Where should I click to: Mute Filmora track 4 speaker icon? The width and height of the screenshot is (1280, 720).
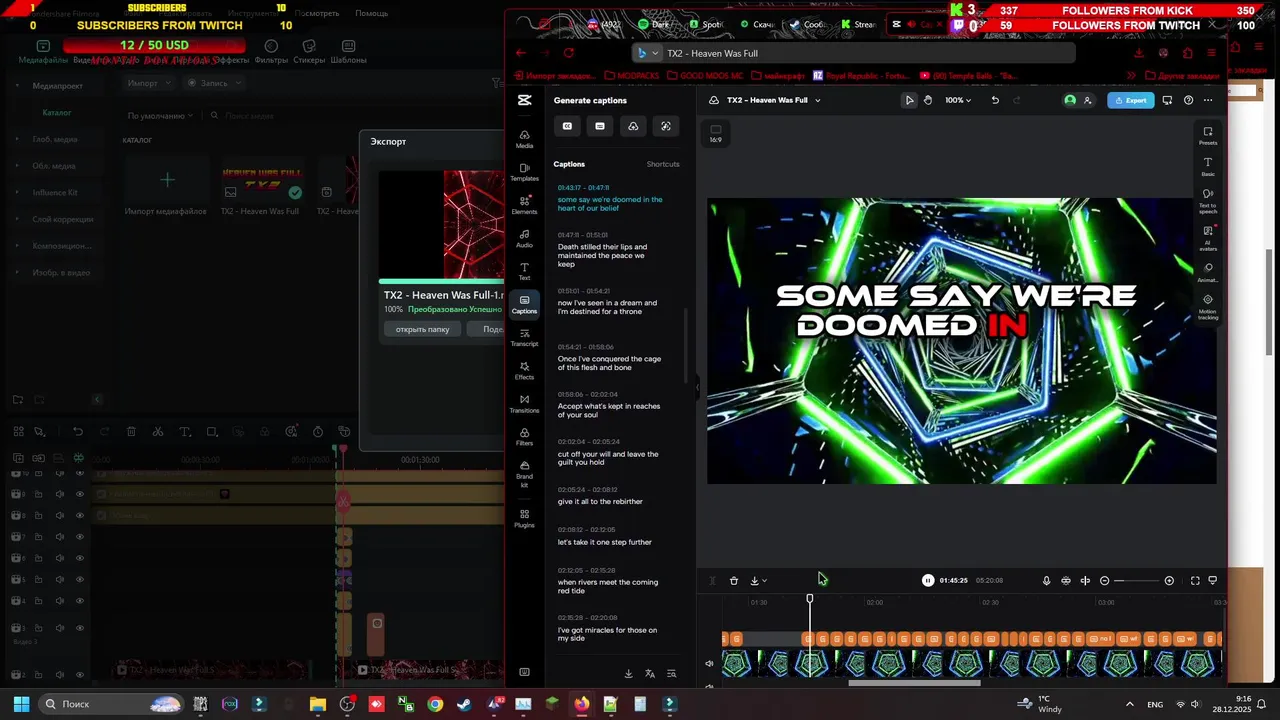pyautogui.click(x=59, y=601)
